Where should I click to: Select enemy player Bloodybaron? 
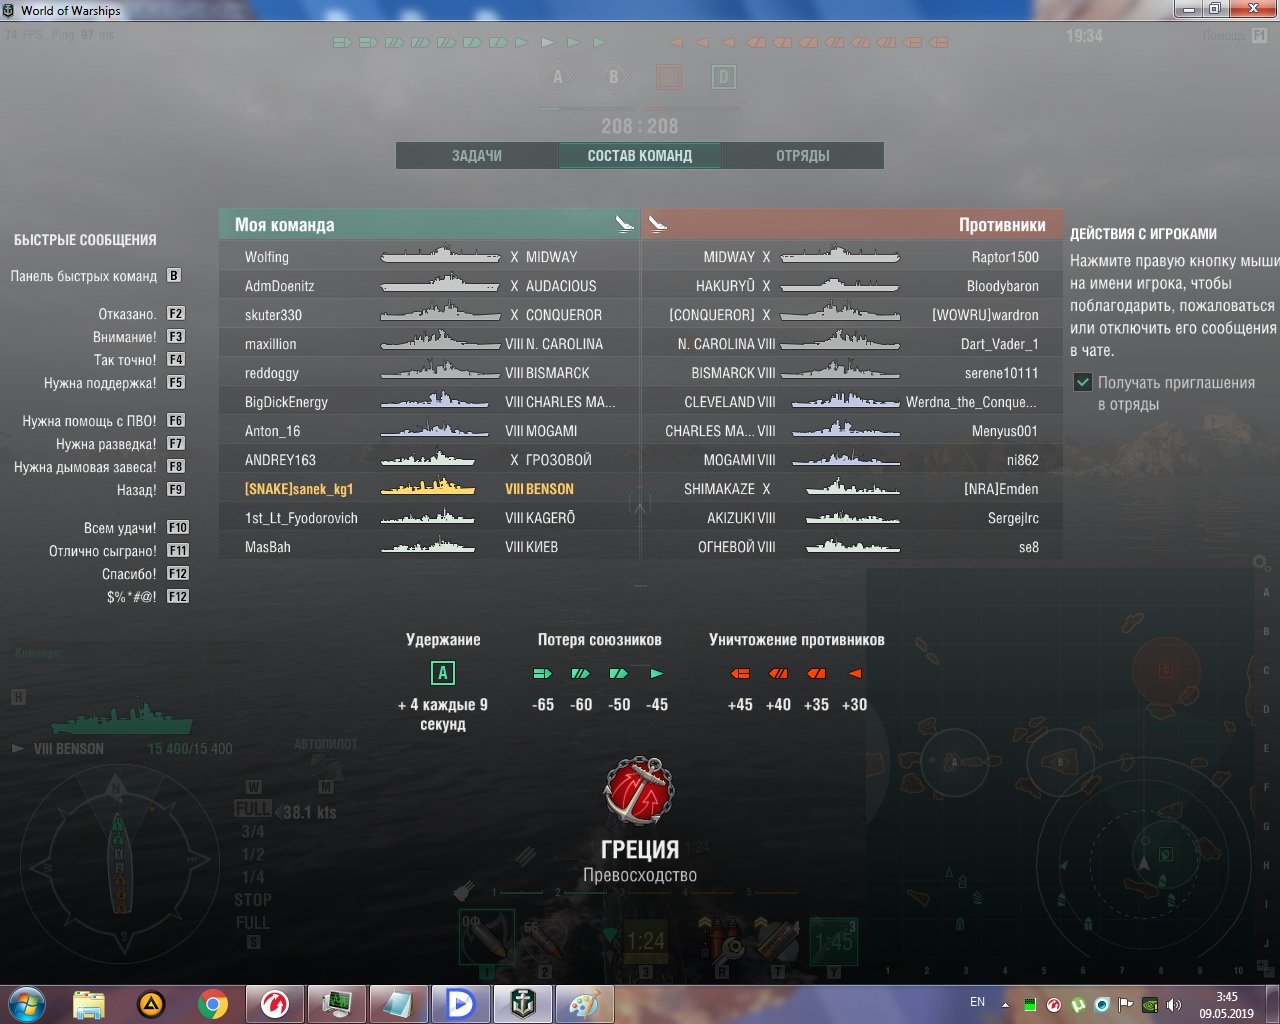click(1003, 286)
